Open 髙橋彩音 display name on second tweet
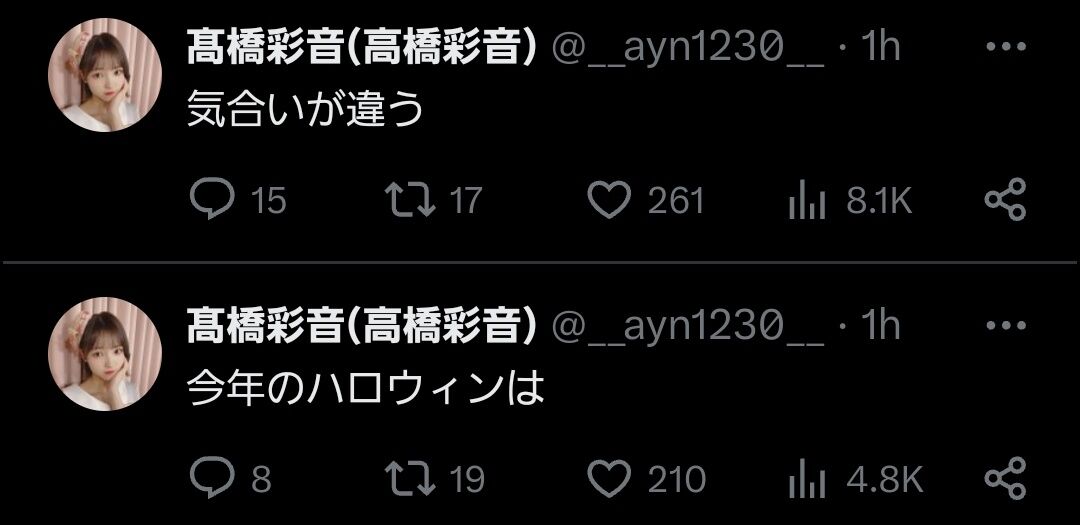This screenshot has width=1080, height=525. [362, 327]
